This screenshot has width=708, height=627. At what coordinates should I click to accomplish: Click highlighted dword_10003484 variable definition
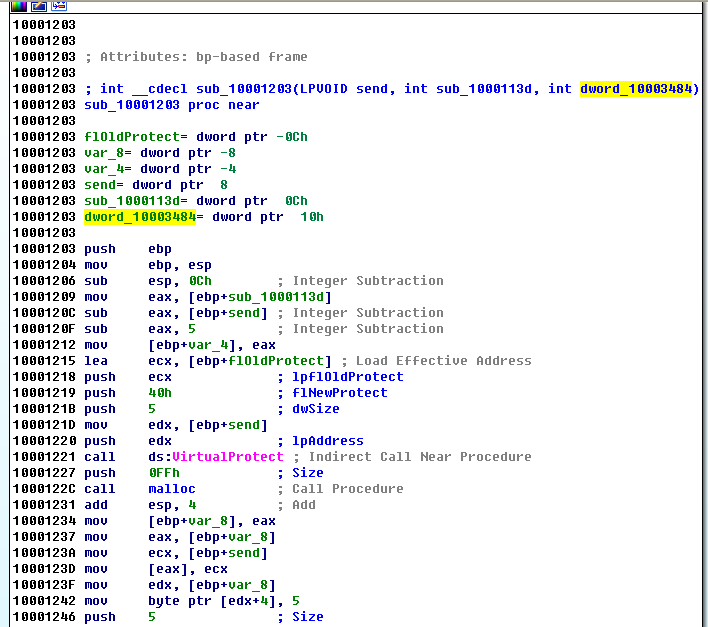point(140,217)
